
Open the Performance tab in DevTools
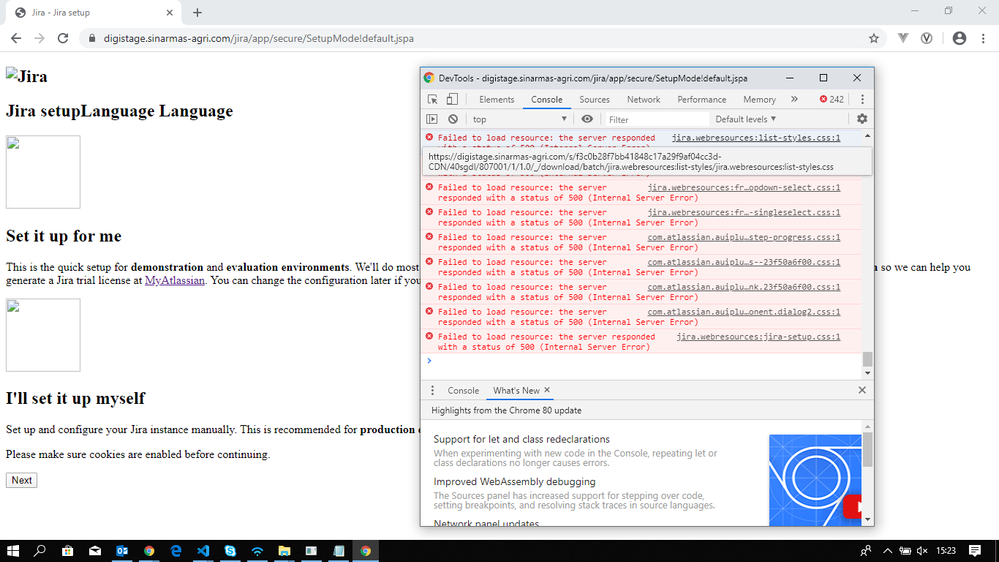click(x=701, y=99)
